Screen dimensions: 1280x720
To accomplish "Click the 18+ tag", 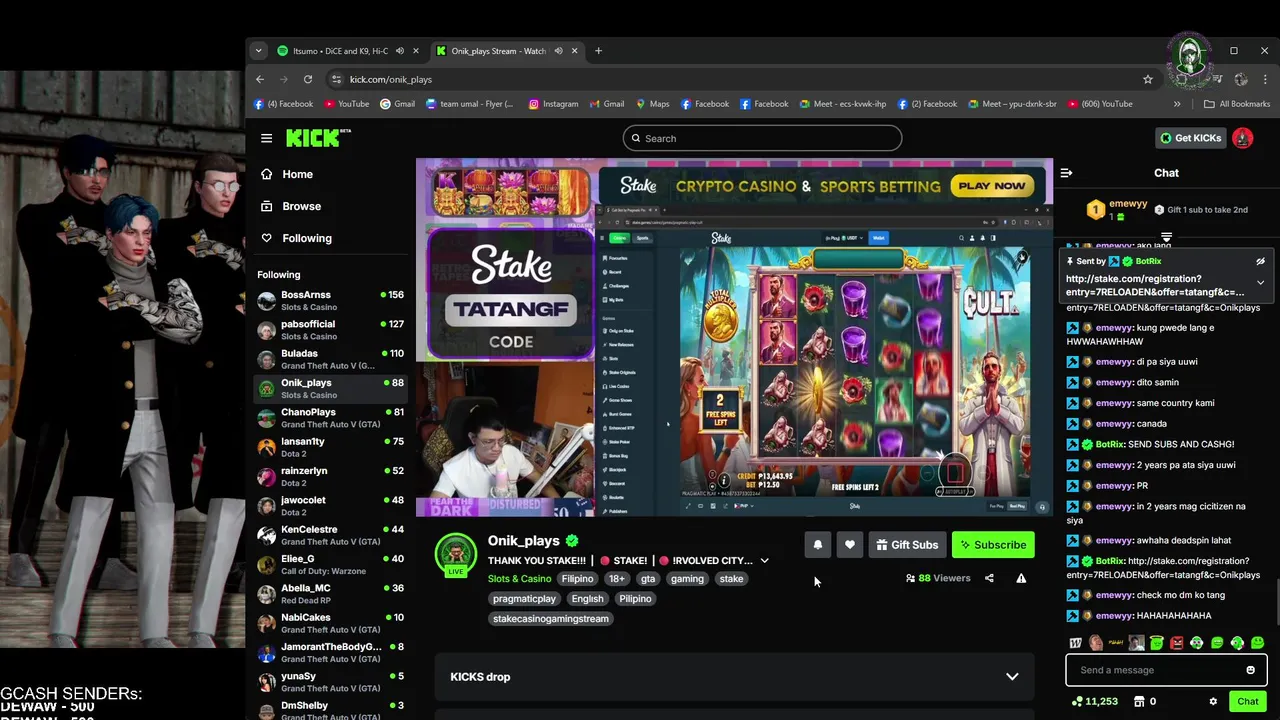I will [x=617, y=579].
